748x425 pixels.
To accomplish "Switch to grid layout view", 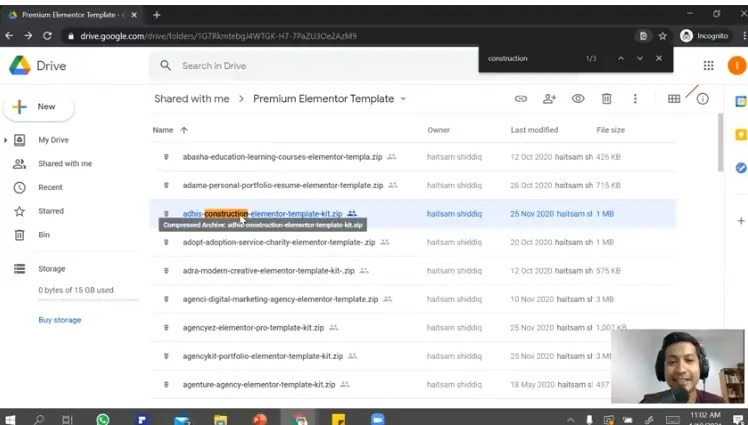I will tap(674, 99).
